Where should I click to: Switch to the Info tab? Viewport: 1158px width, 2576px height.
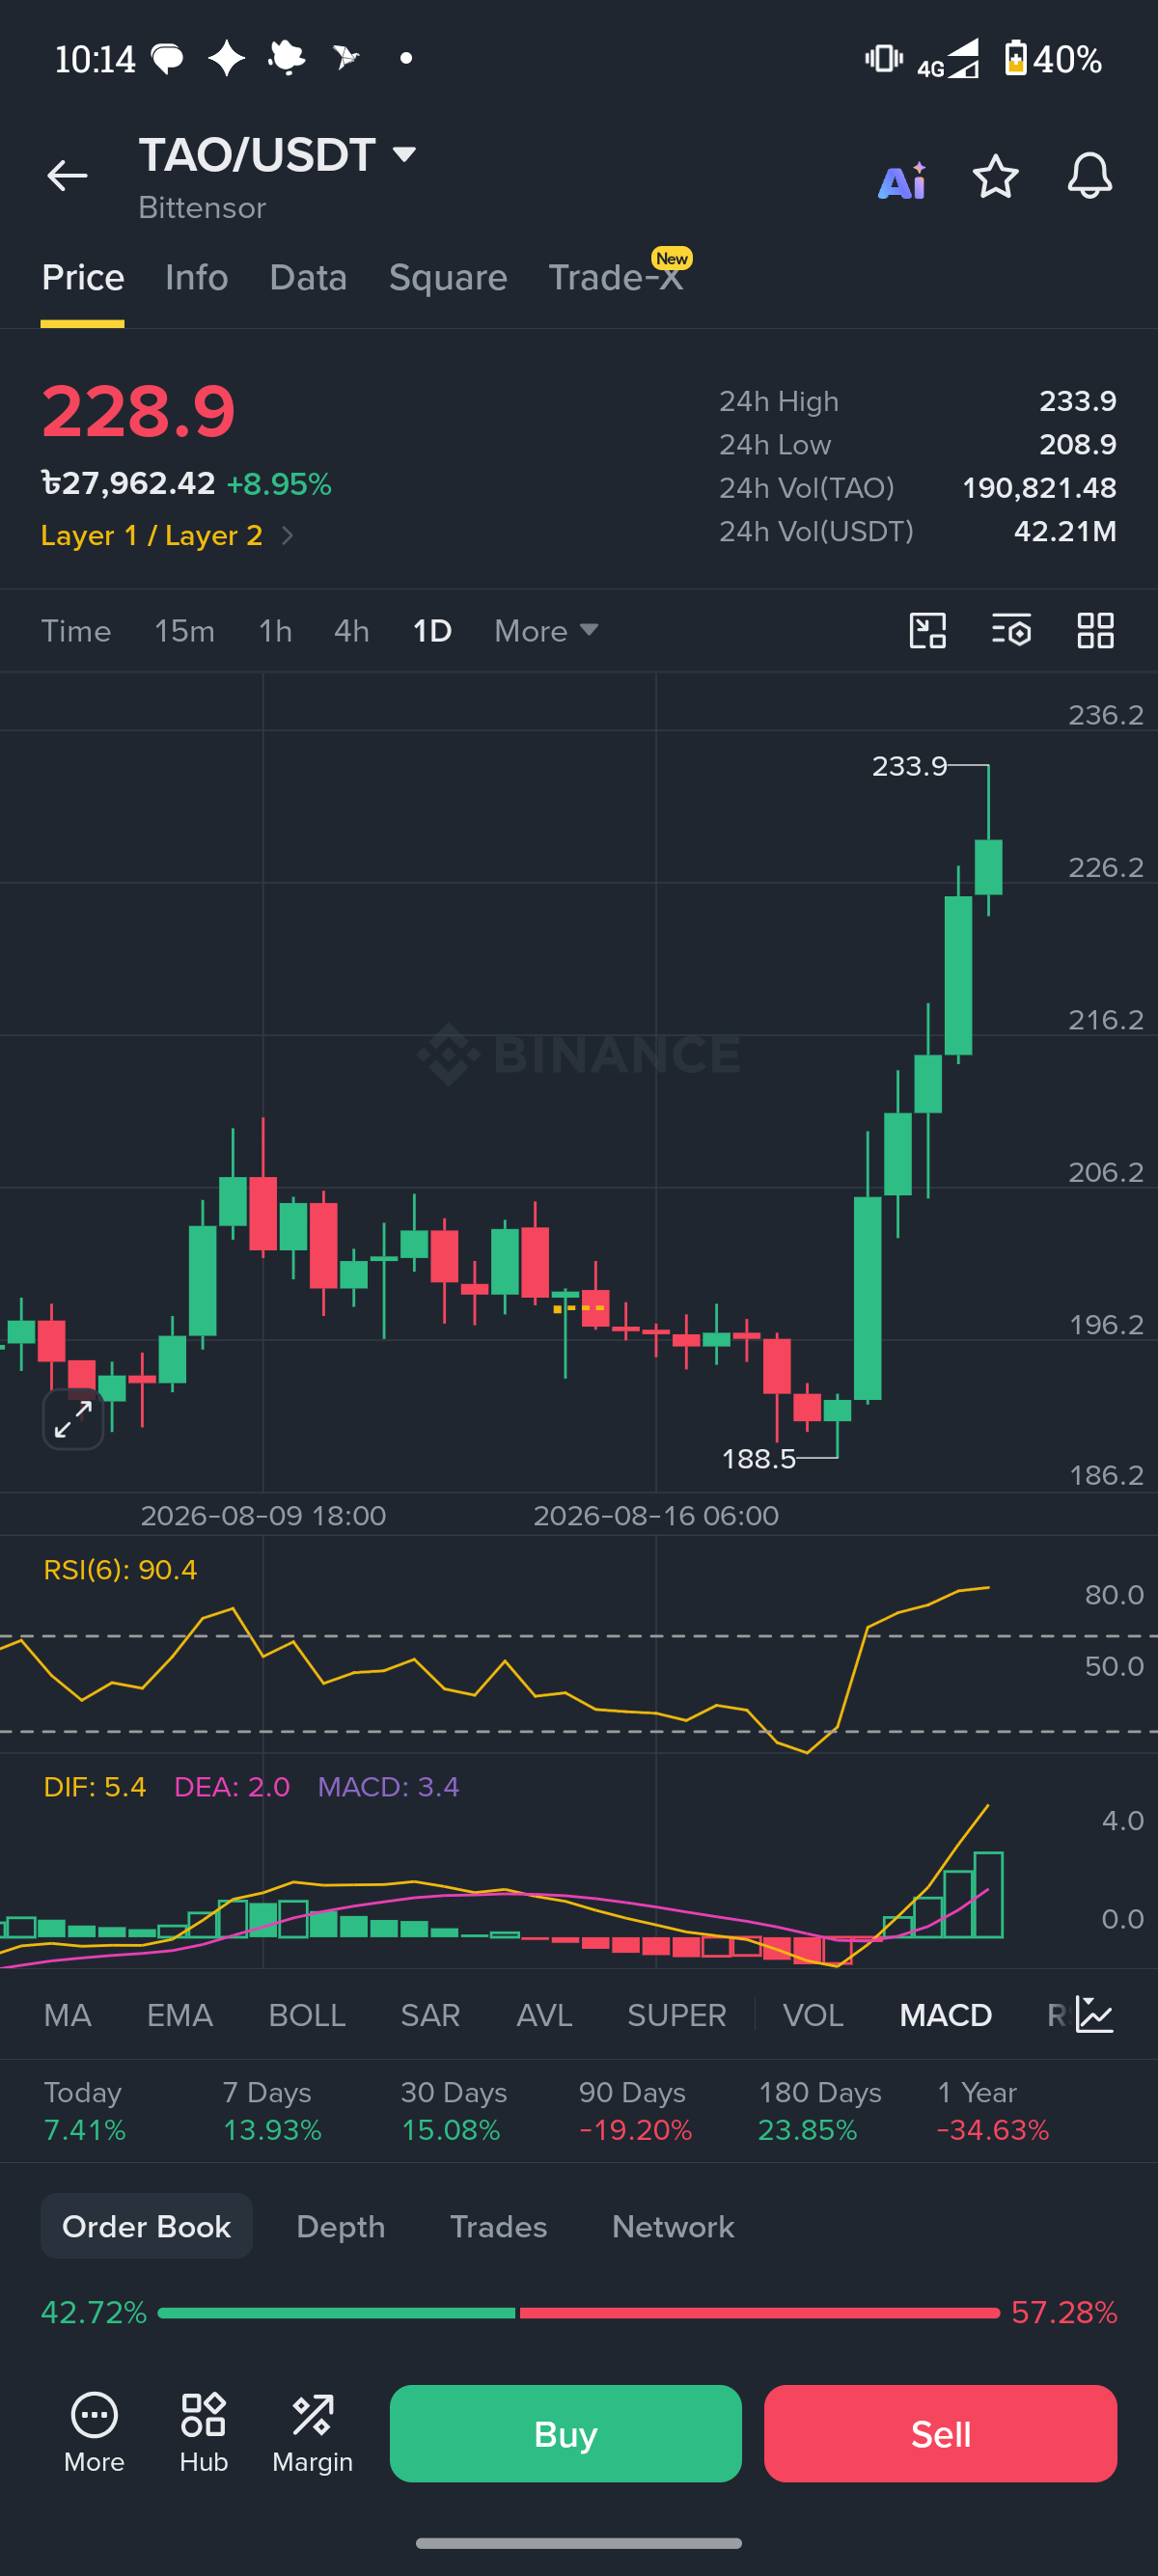coord(196,277)
